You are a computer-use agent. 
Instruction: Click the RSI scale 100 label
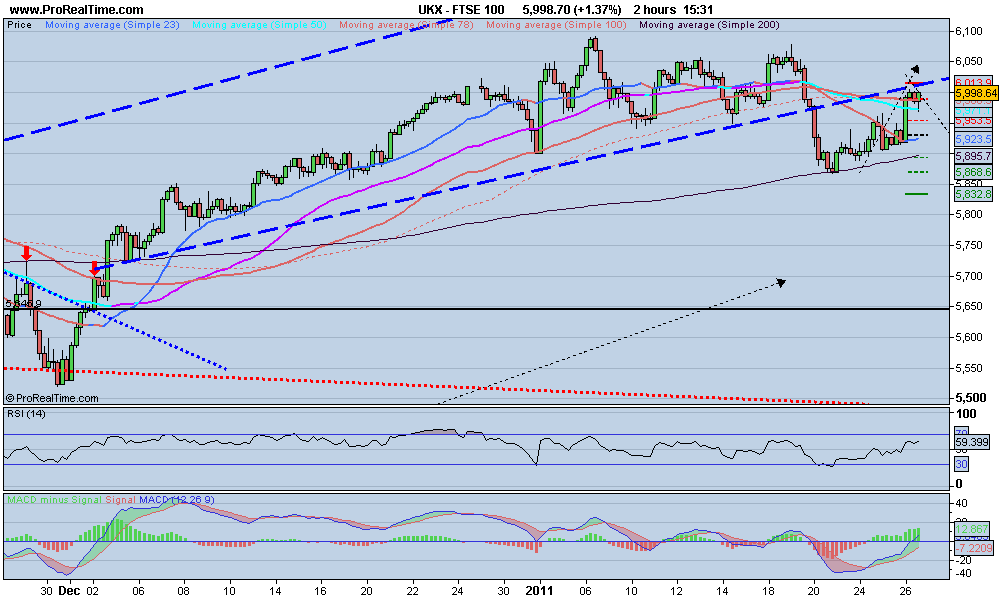964,414
